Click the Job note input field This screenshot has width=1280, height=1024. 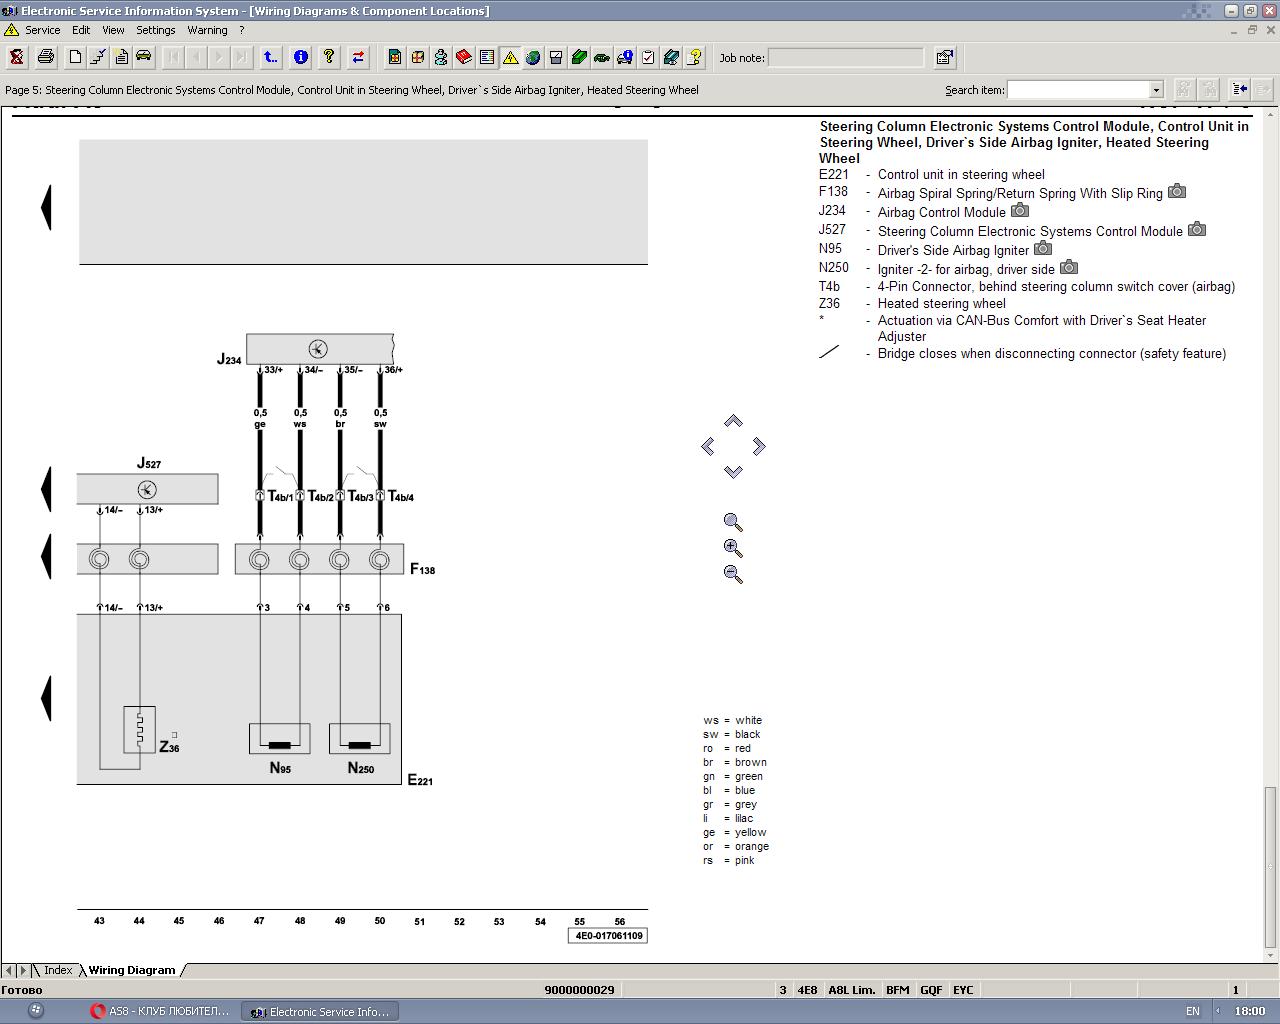point(845,58)
